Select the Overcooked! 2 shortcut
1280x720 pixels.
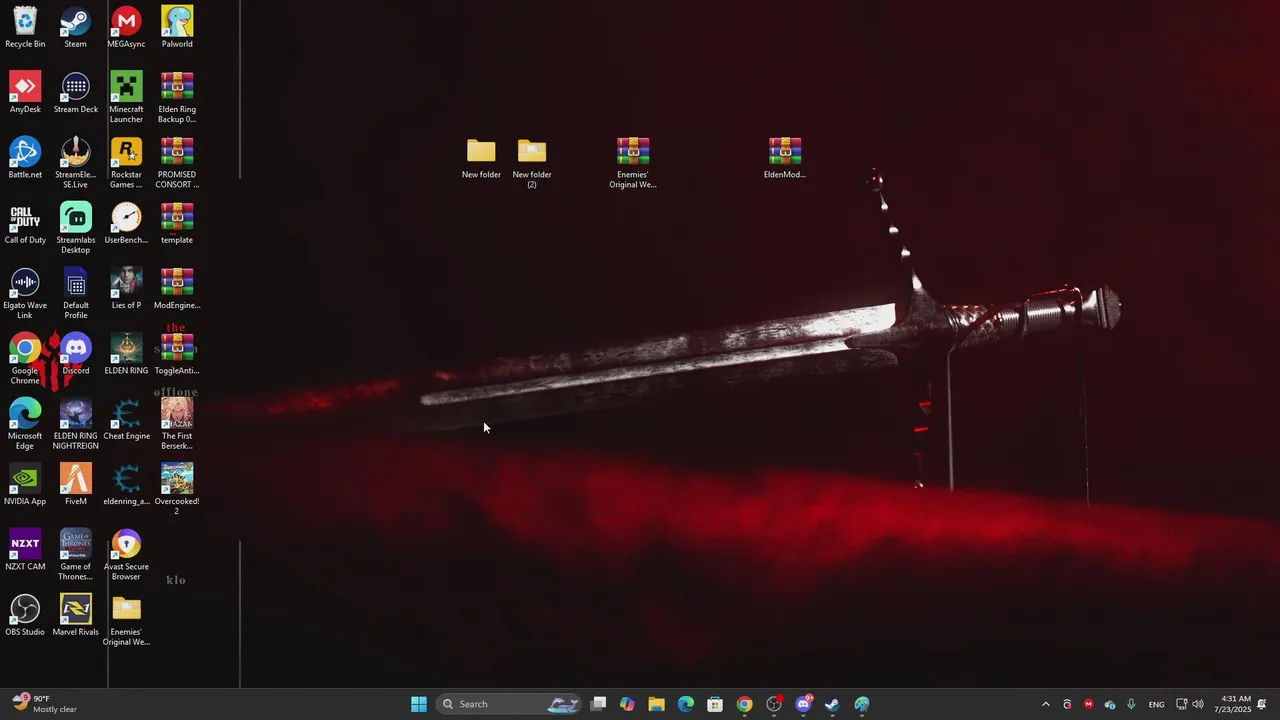177,489
